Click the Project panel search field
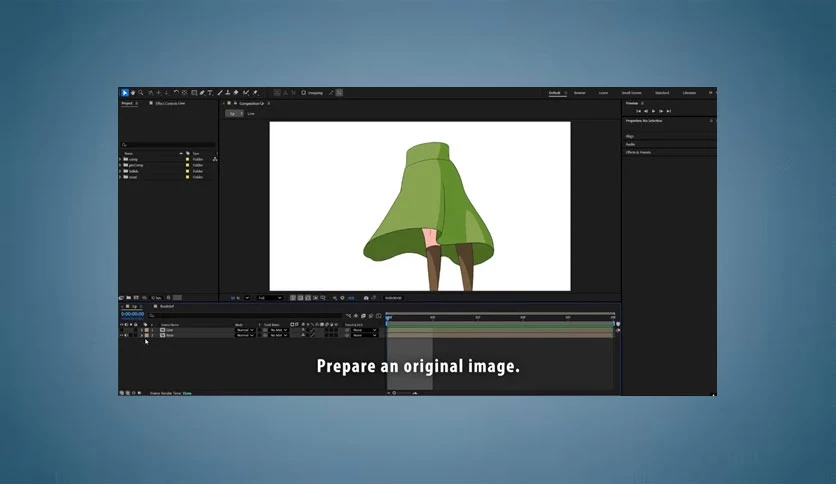This screenshot has width=836, height=484. pos(168,144)
